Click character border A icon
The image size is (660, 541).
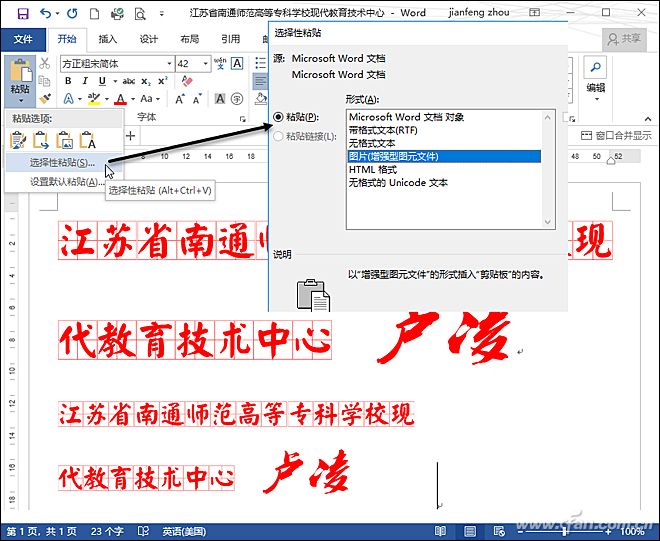click(x=237, y=64)
